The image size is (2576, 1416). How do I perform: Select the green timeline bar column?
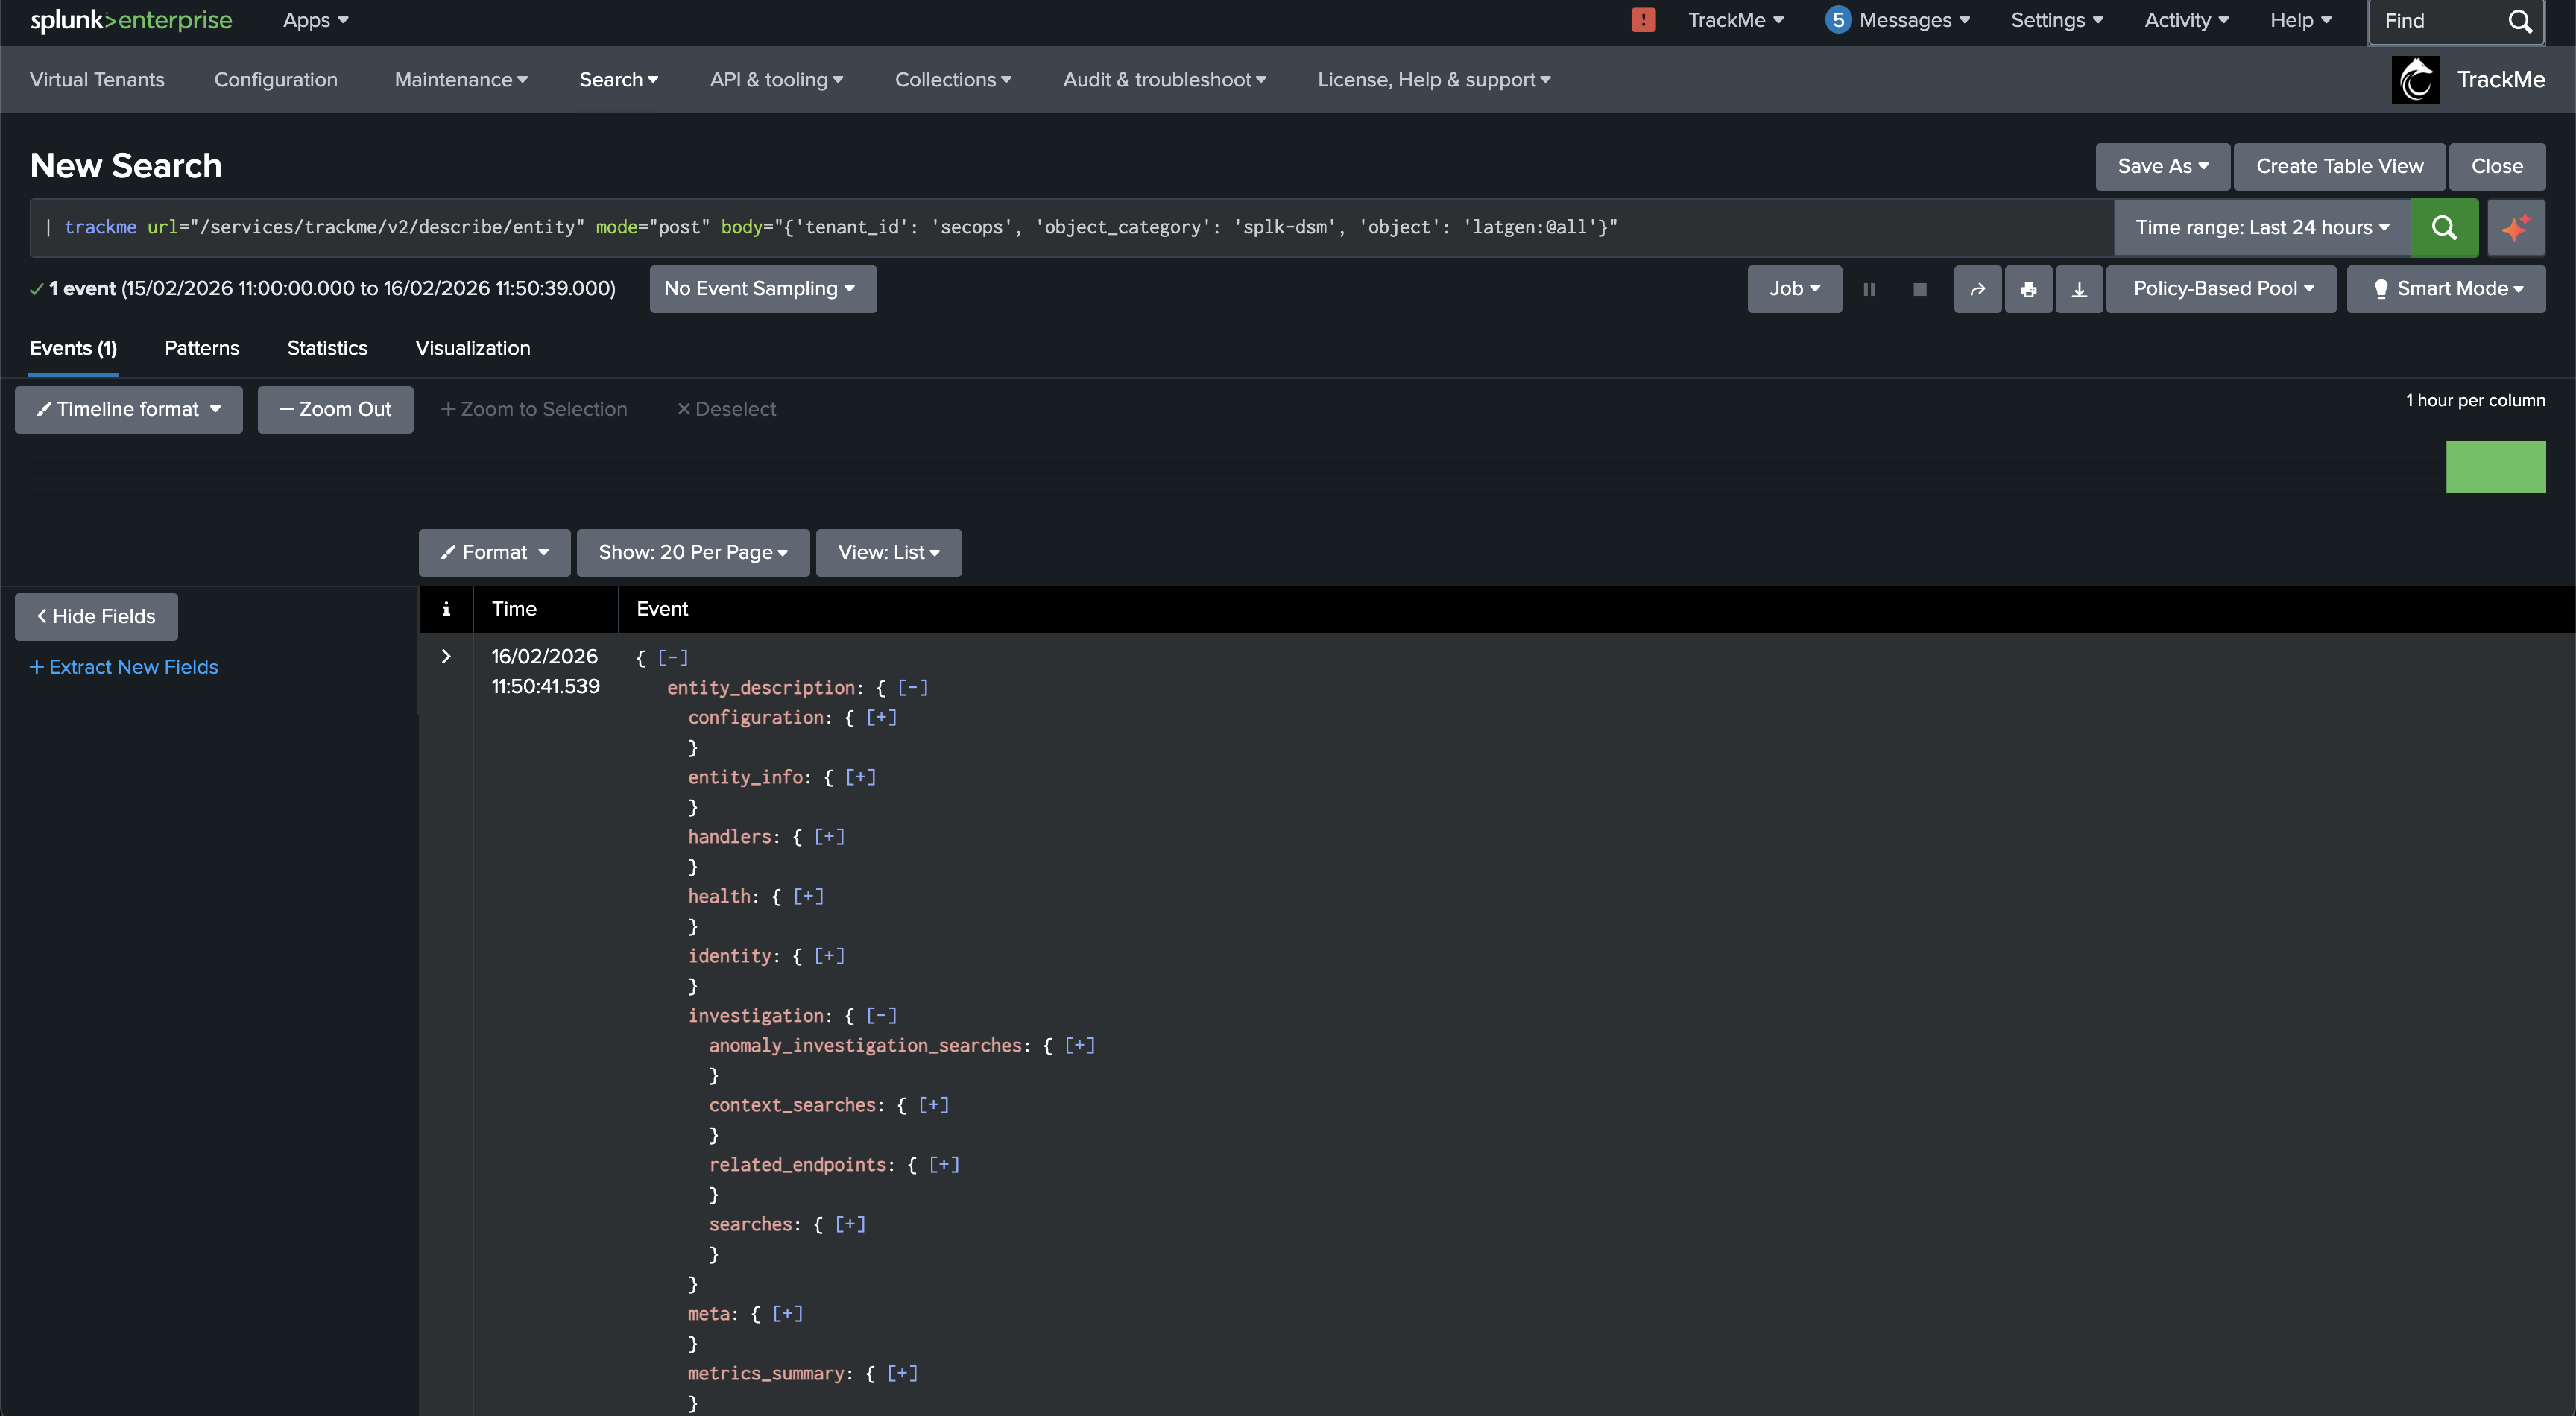tap(2495, 467)
